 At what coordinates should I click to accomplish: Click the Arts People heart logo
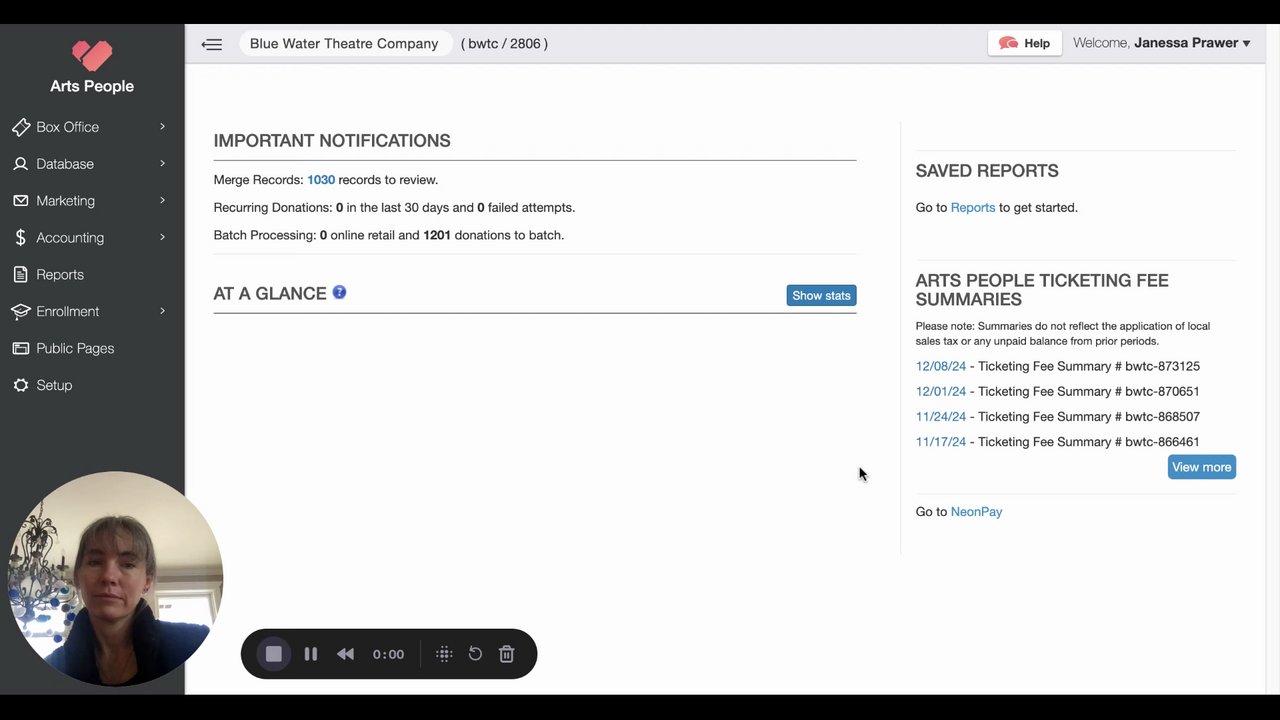92,55
